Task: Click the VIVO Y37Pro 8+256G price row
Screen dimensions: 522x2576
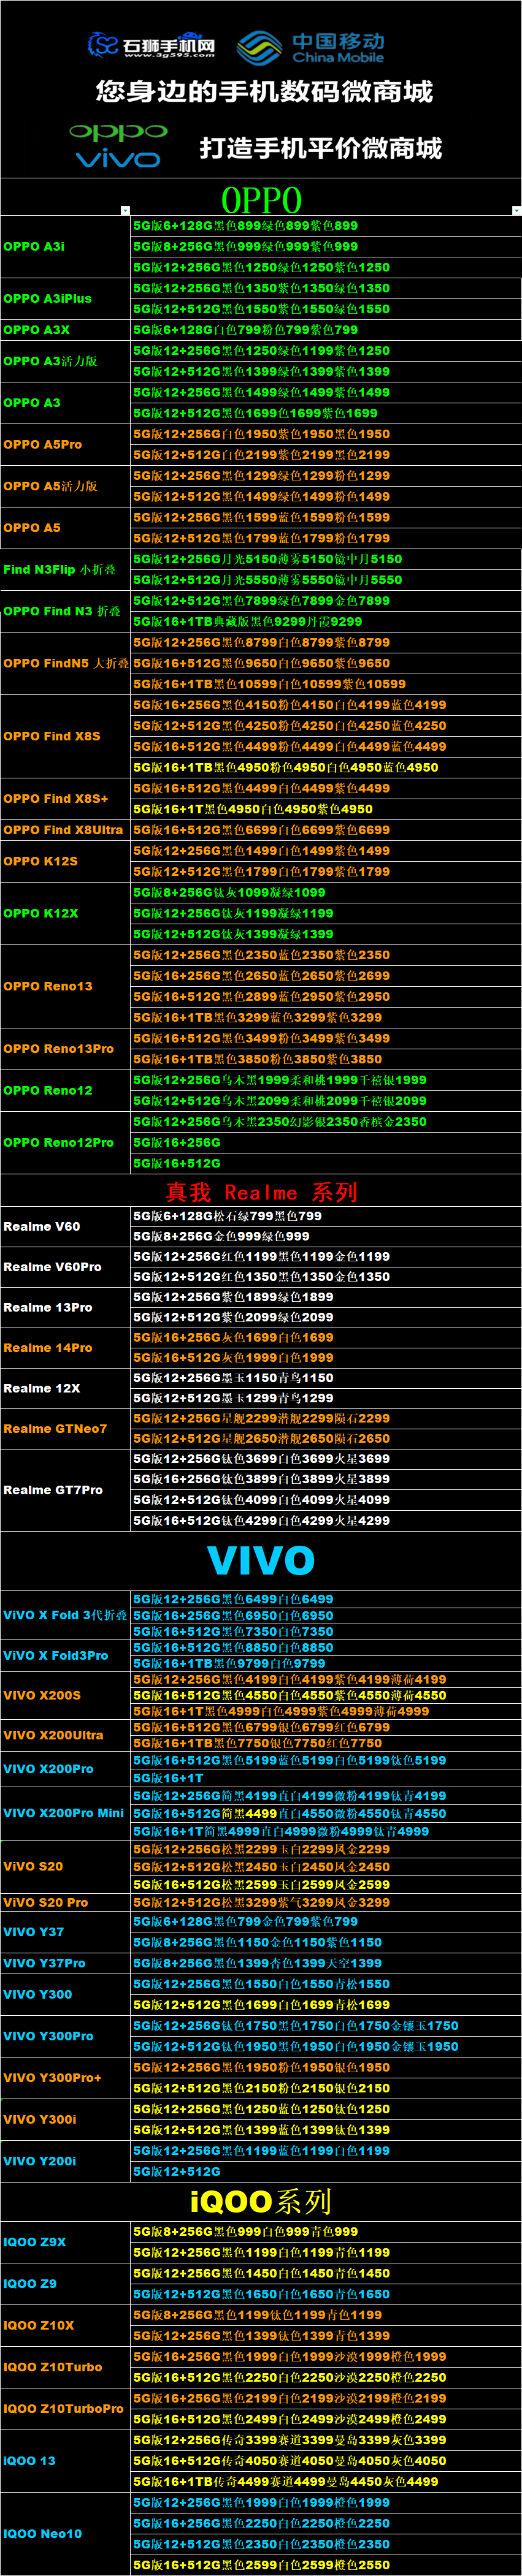Action: point(326,1963)
